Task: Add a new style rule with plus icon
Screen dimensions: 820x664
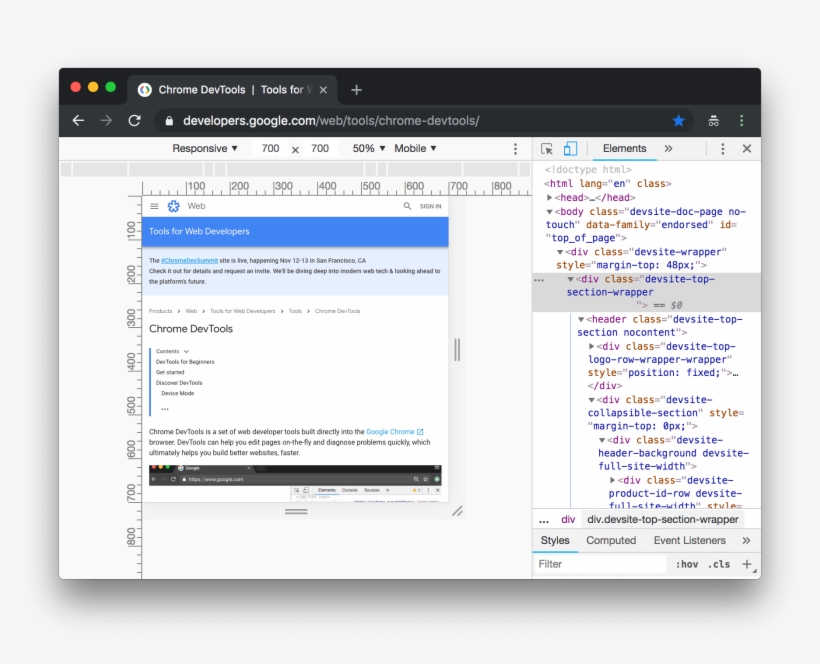Action: coord(746,564)
